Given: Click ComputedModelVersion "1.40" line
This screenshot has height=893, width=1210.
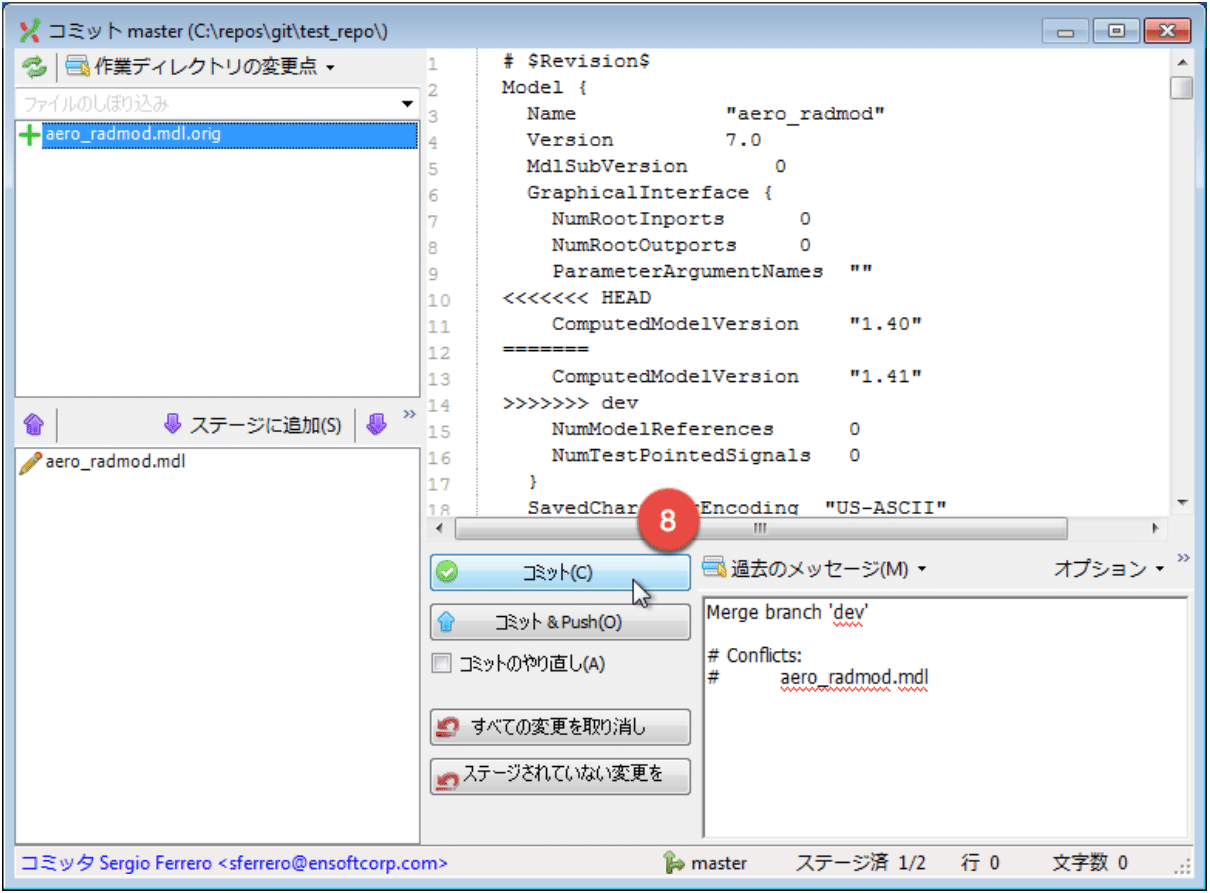Looking at the screenshot, I should (x=736, y=324).
